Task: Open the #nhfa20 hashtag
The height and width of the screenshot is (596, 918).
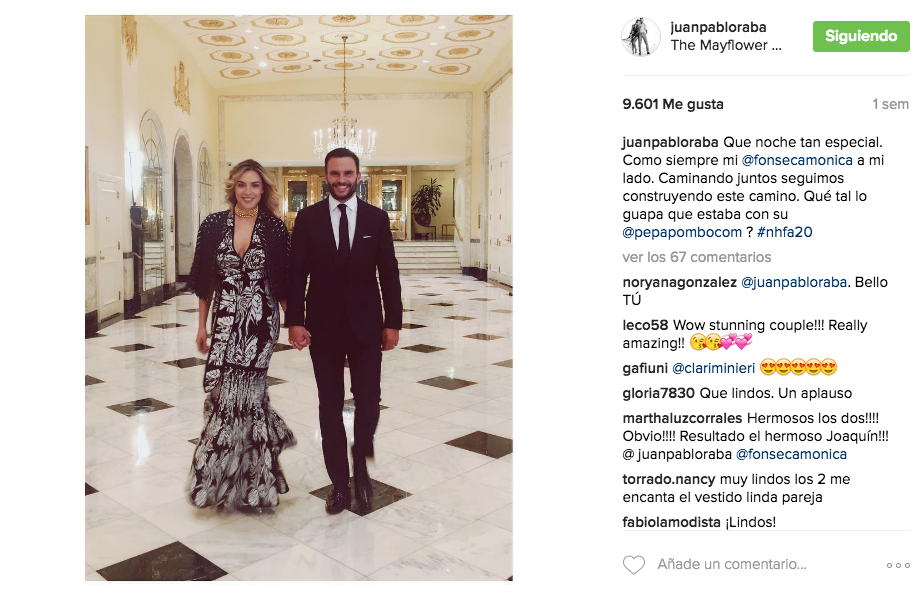Action: coord(785,232)
